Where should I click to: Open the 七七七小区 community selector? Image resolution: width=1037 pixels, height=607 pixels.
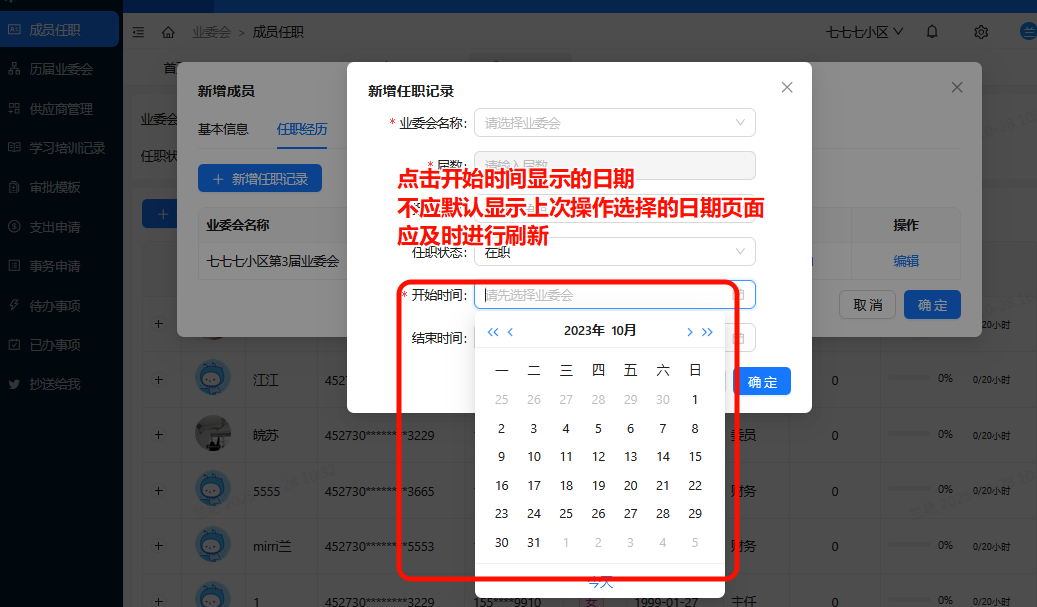[864, 32]
